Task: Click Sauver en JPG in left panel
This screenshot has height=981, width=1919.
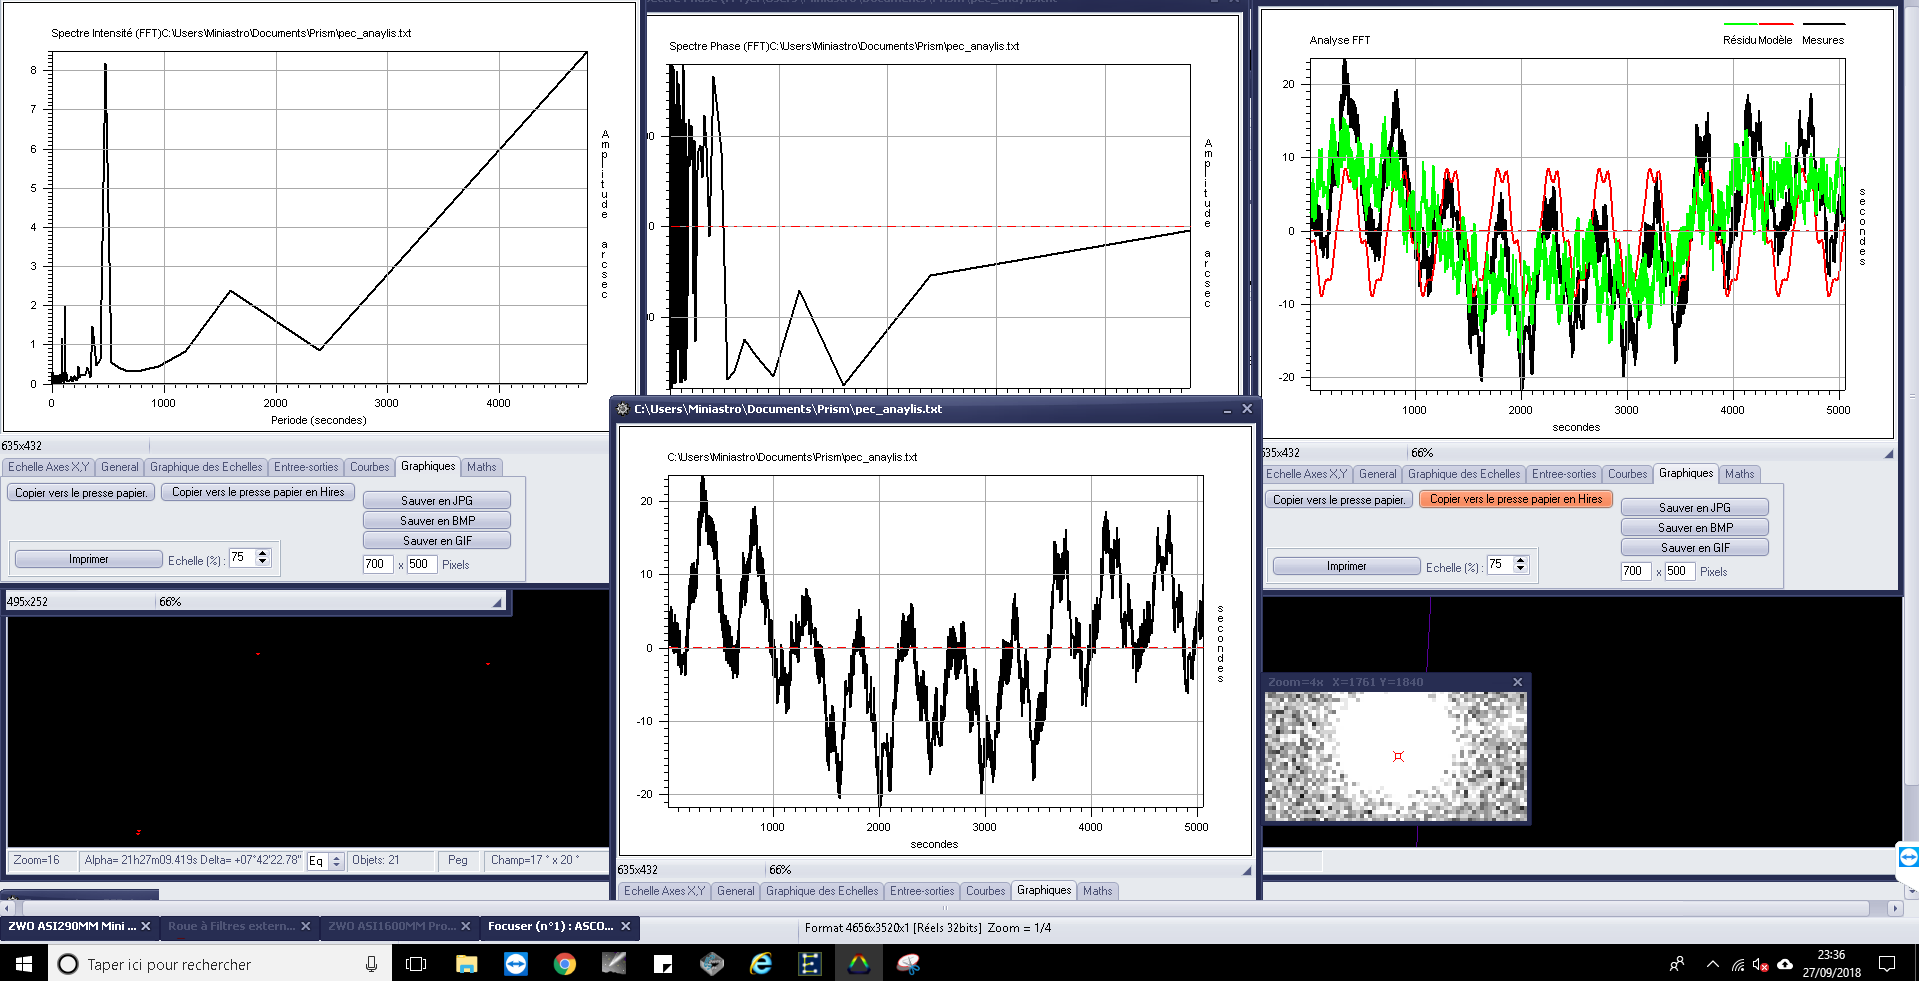Action: (436, 501)
